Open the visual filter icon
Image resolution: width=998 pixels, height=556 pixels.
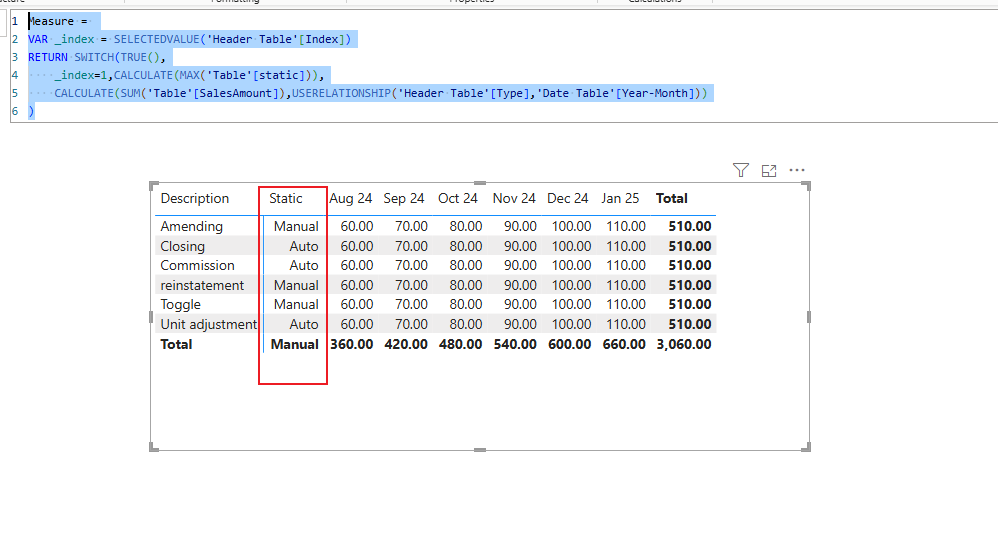tap(740, 170)
